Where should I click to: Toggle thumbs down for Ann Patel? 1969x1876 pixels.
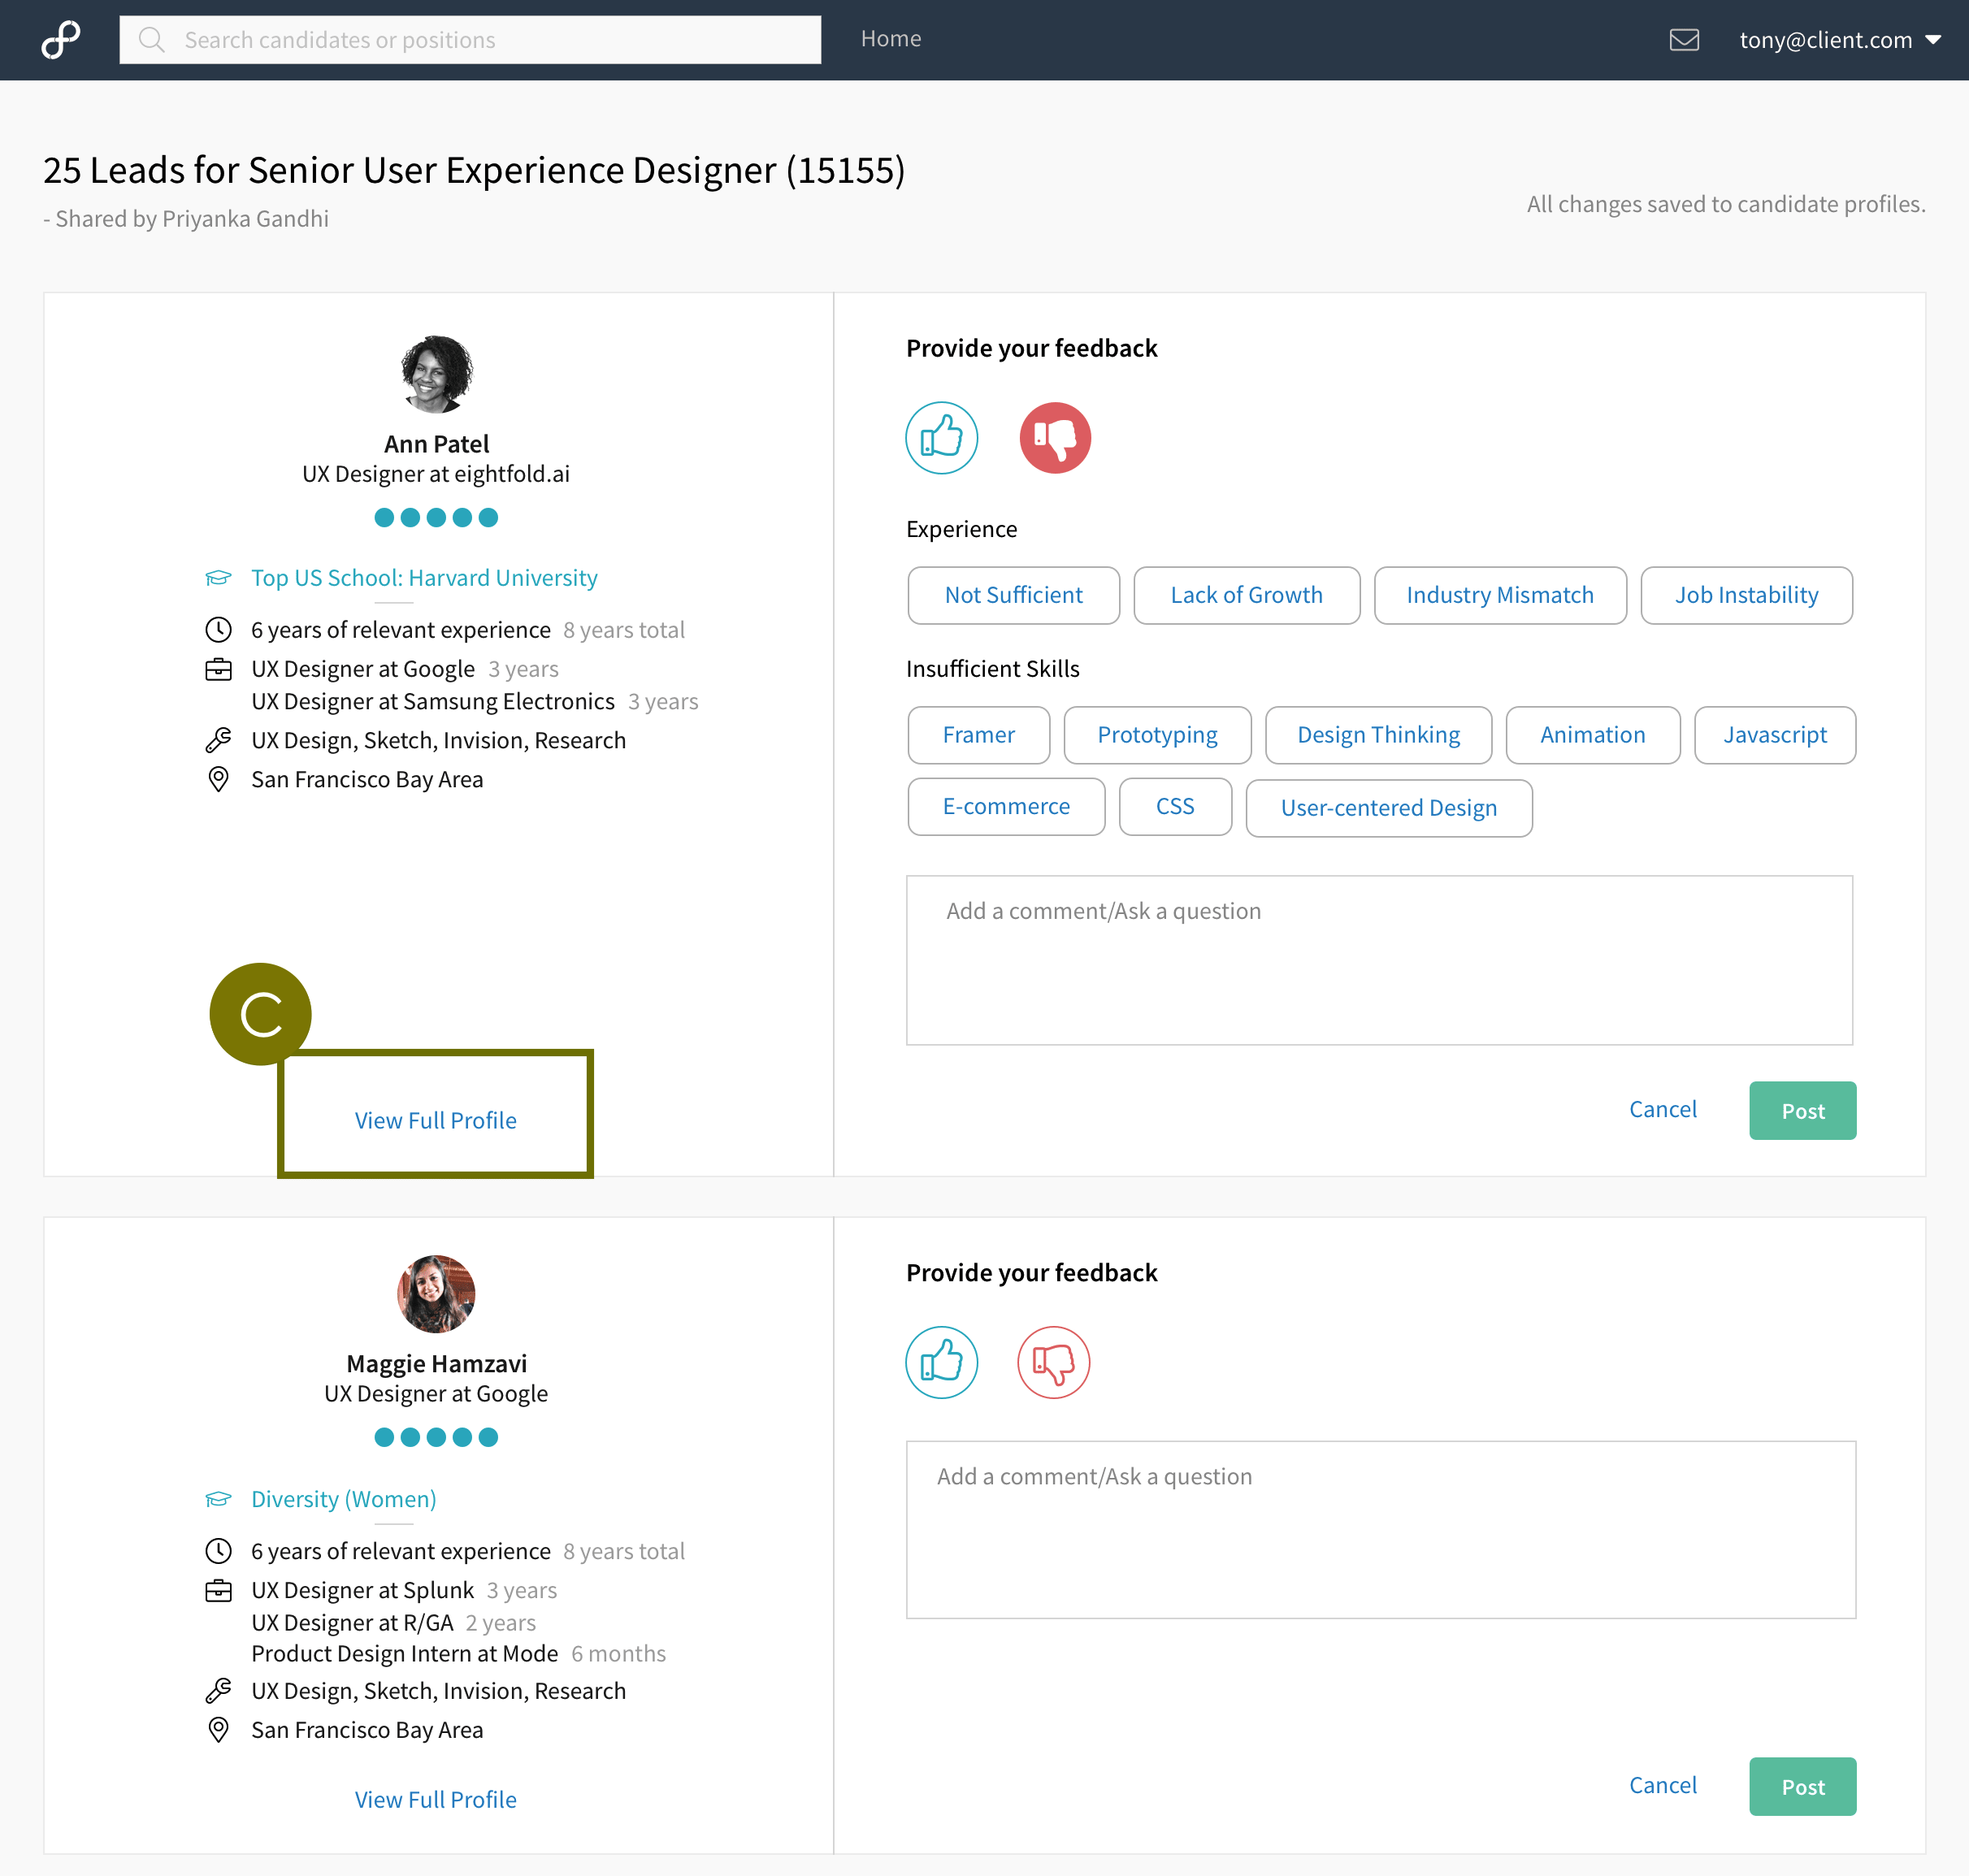1055,438
